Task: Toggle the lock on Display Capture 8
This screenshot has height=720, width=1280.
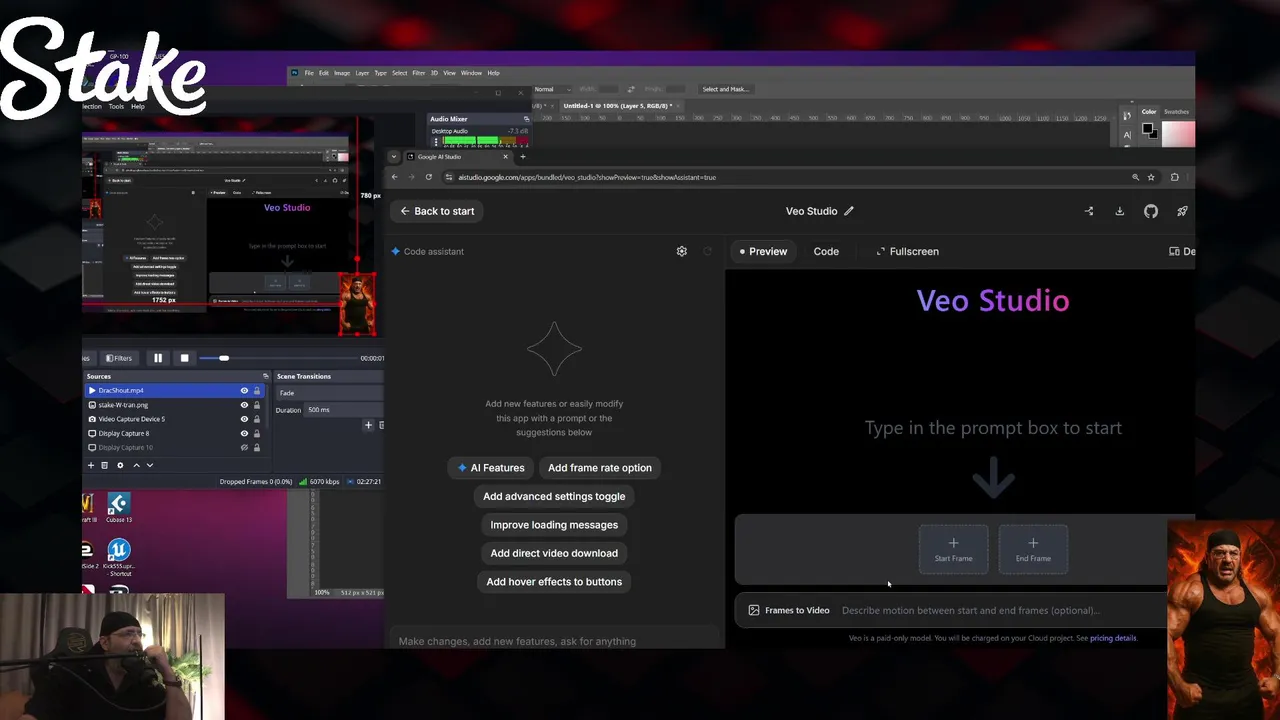Action: click(x=257, y=433)
